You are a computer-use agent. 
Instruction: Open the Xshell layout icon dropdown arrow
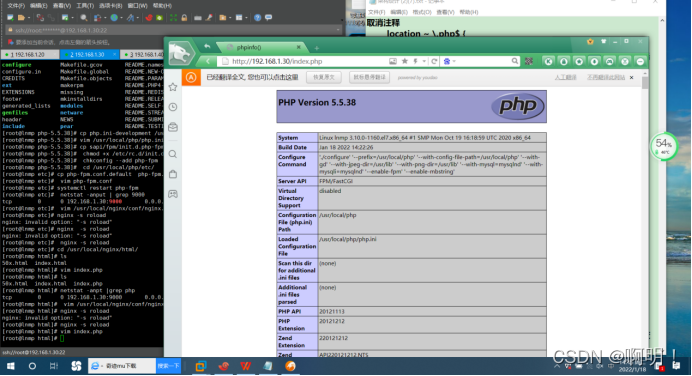pos(247,18)
